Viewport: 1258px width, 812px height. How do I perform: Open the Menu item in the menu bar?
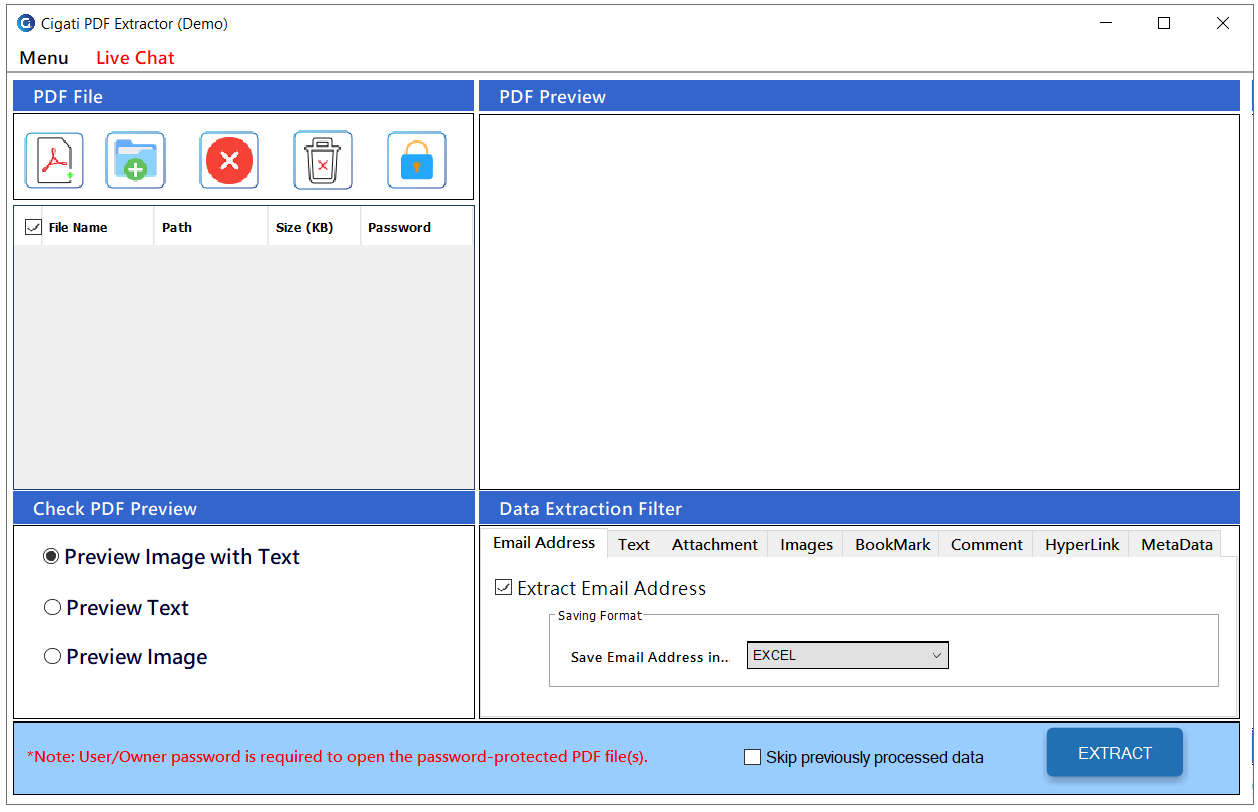[43, 58]
